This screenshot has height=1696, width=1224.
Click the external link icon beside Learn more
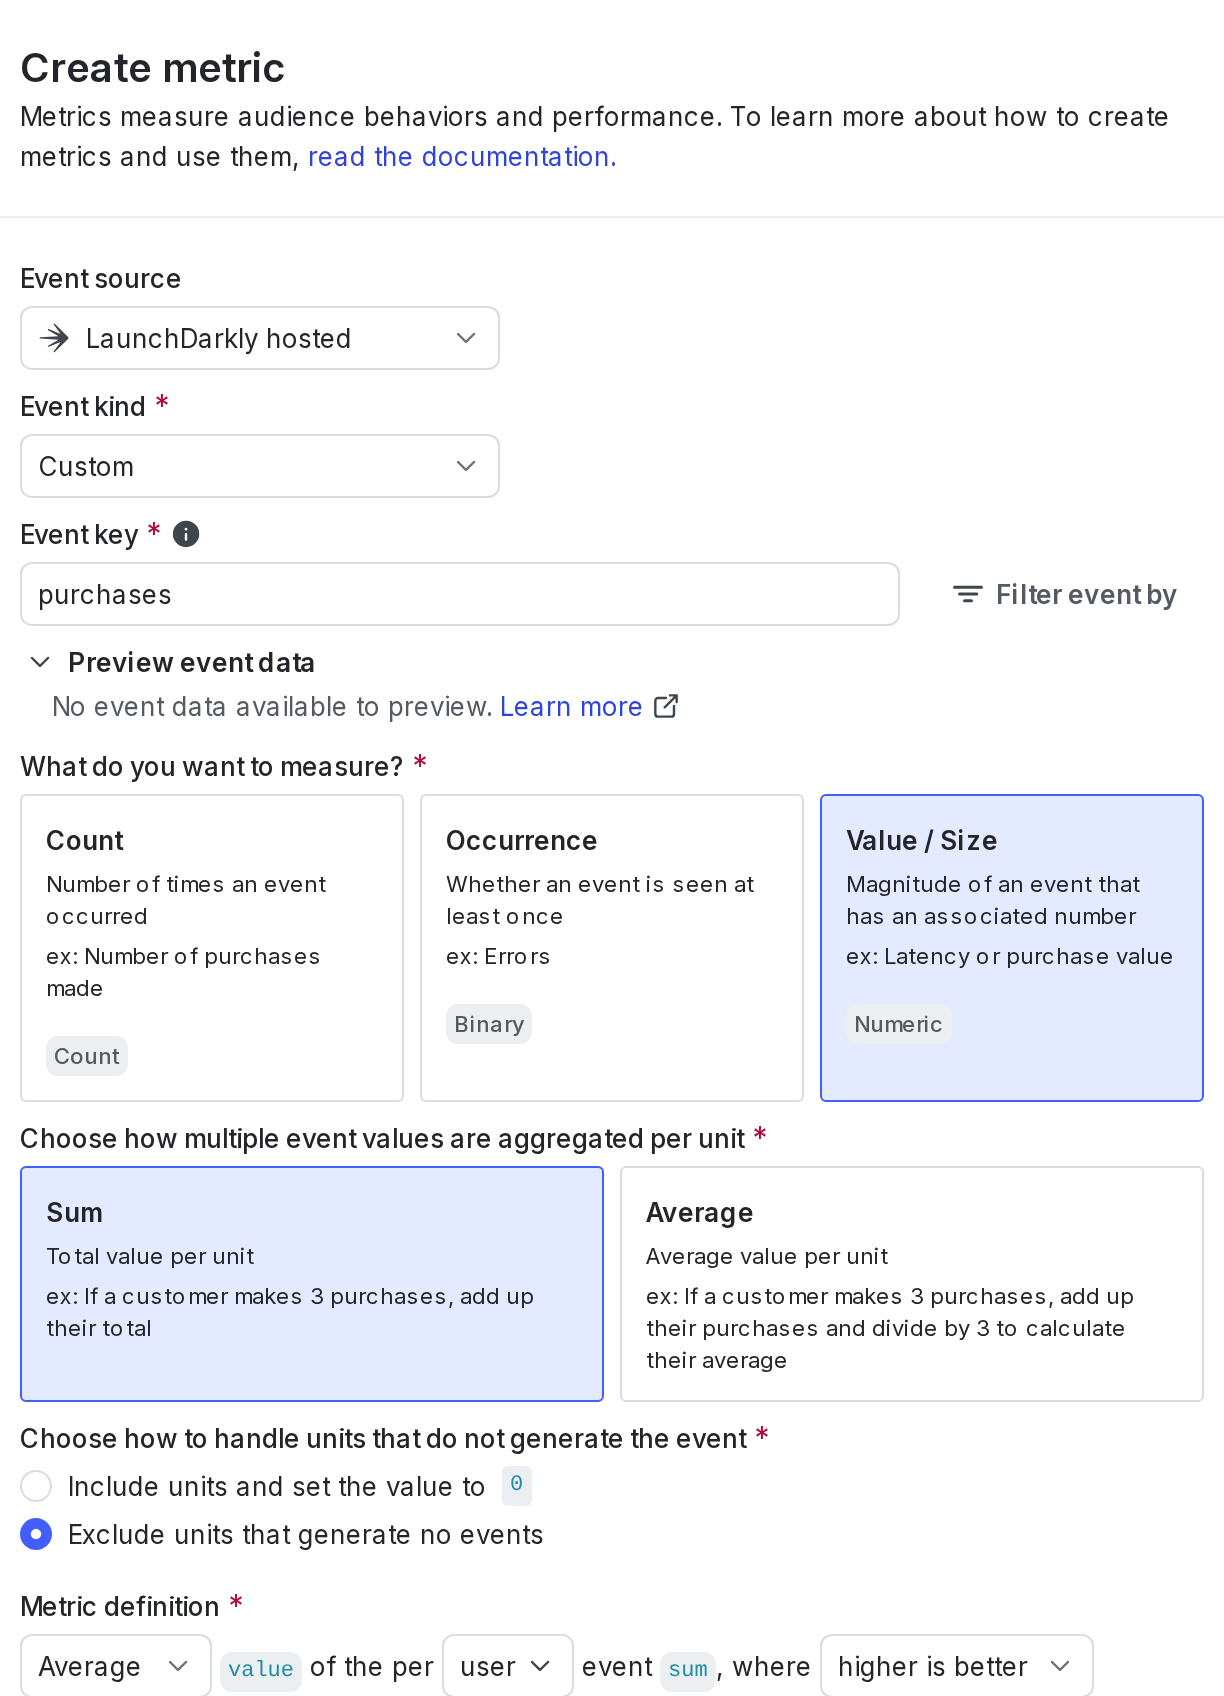(666, 706)
